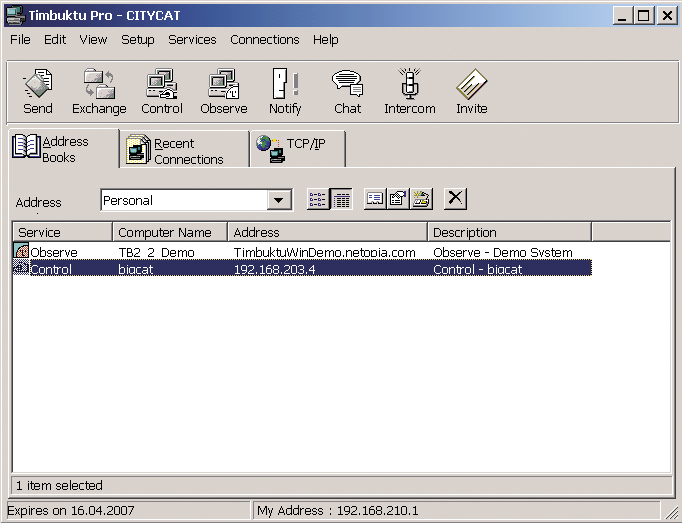The width and height of the screenshot is (682, 523).
Task: Start a Control session from toolbar
Action: pyautogui.click(x=162, y=92)
